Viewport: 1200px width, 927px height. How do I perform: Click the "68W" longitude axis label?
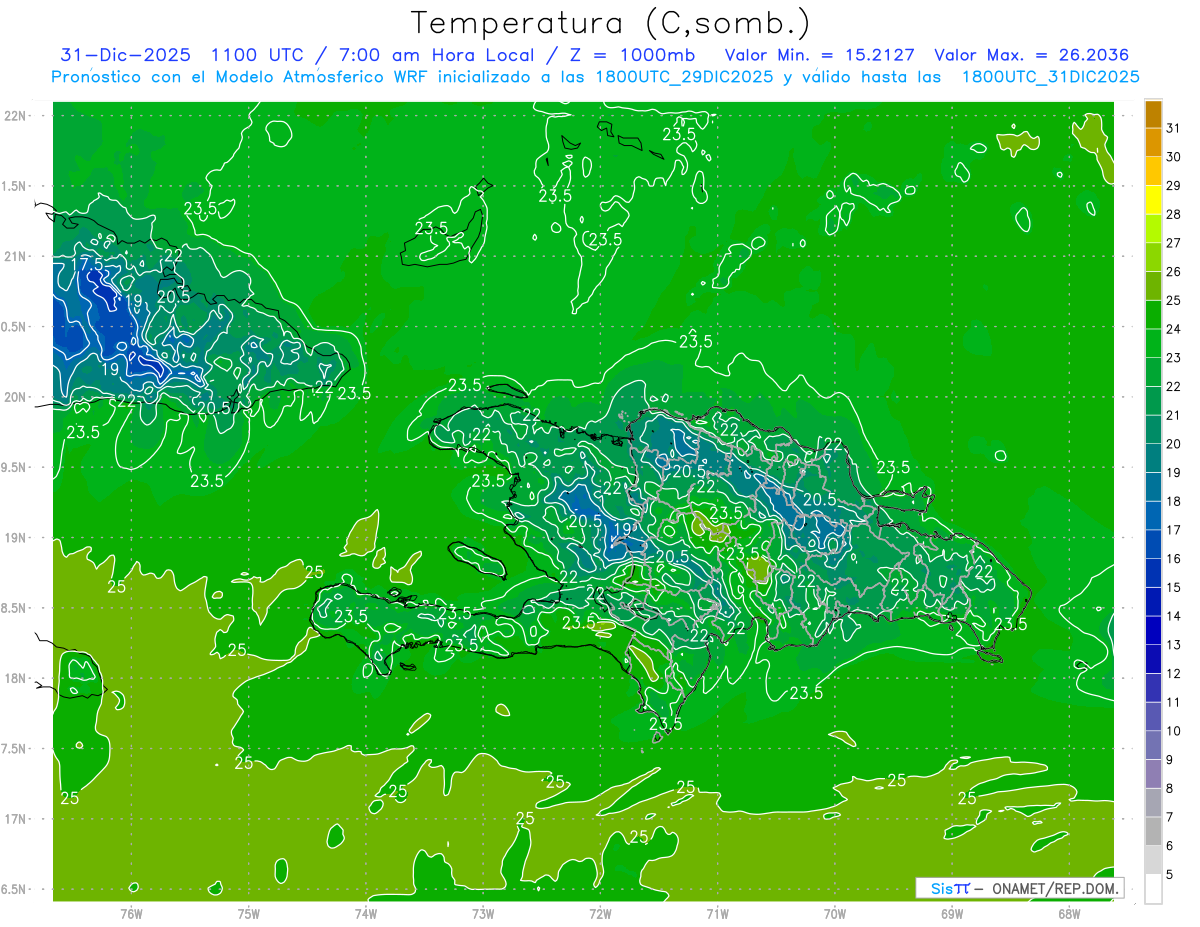pyautogui.click(x=1069, y=914)
